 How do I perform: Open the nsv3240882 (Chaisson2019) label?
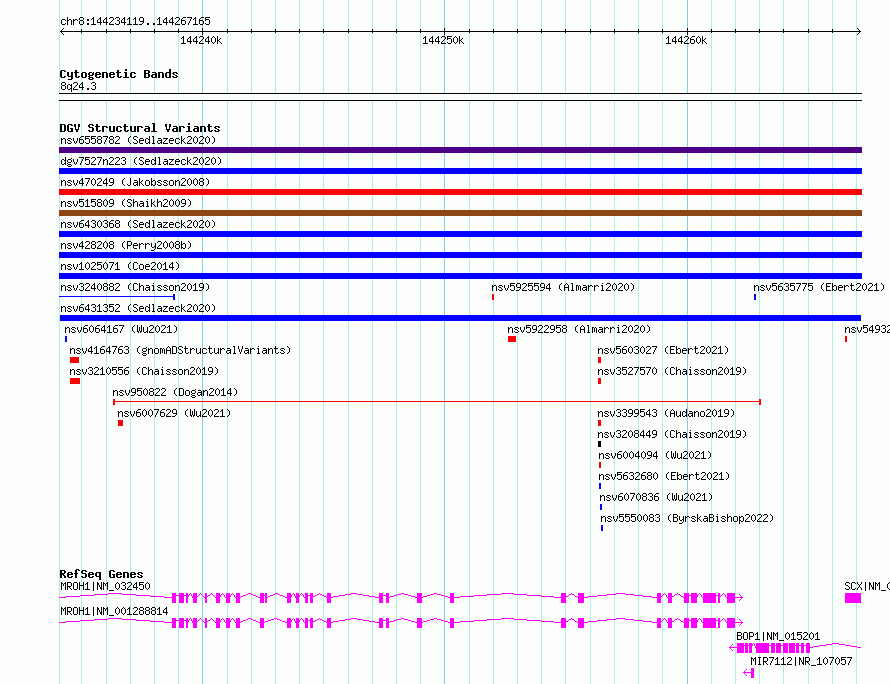click(x=135, y=287)
